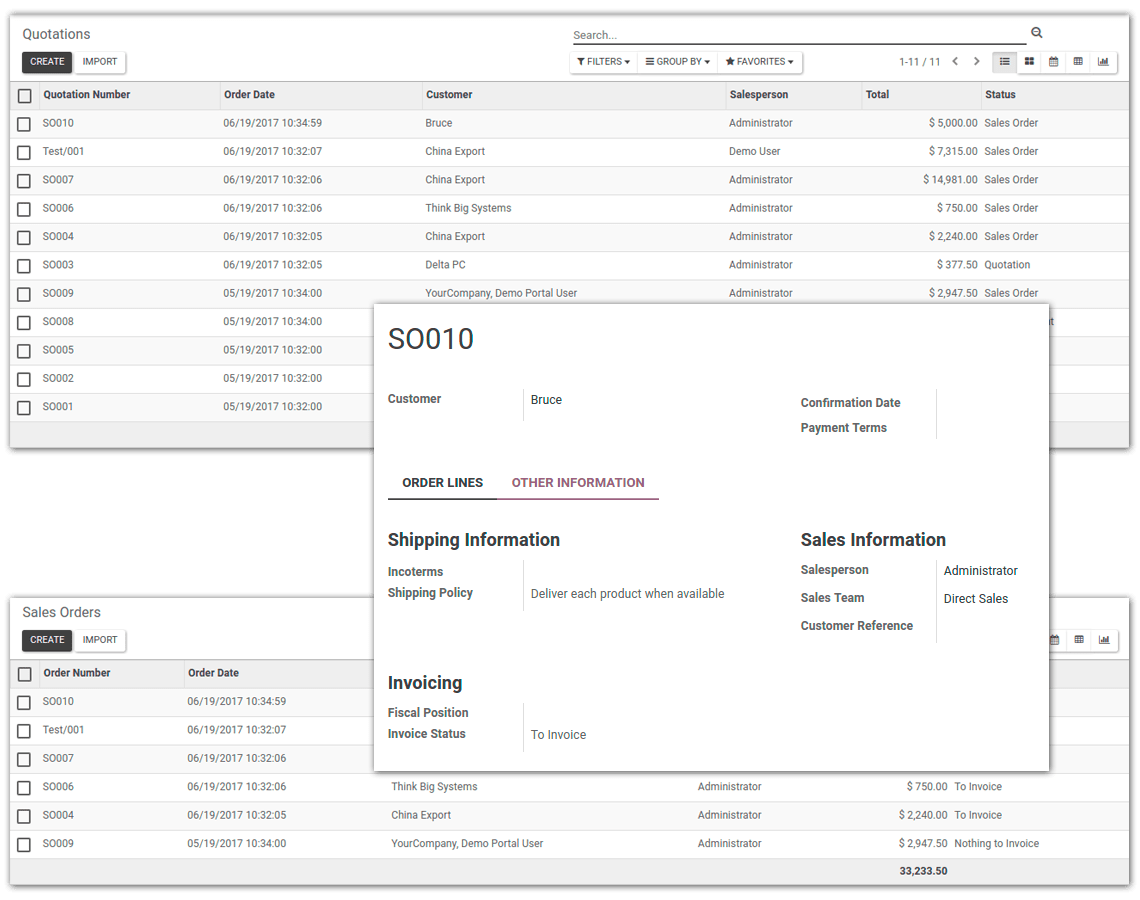This screenshot has height=900, width=1140.
Task: Select the list view icon for Quotations
Action: click(x=1004, y=61)
